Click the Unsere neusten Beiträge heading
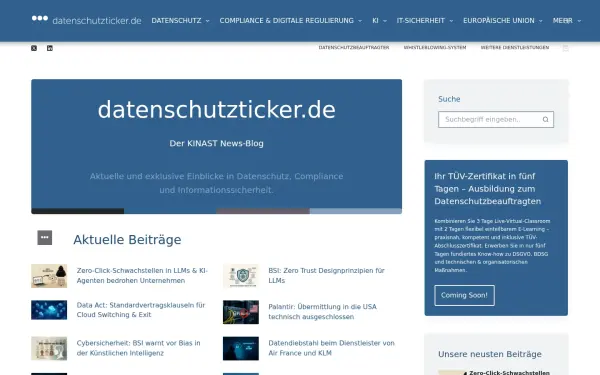This screenshot has height=375, width=600. [x=490, y=354]
